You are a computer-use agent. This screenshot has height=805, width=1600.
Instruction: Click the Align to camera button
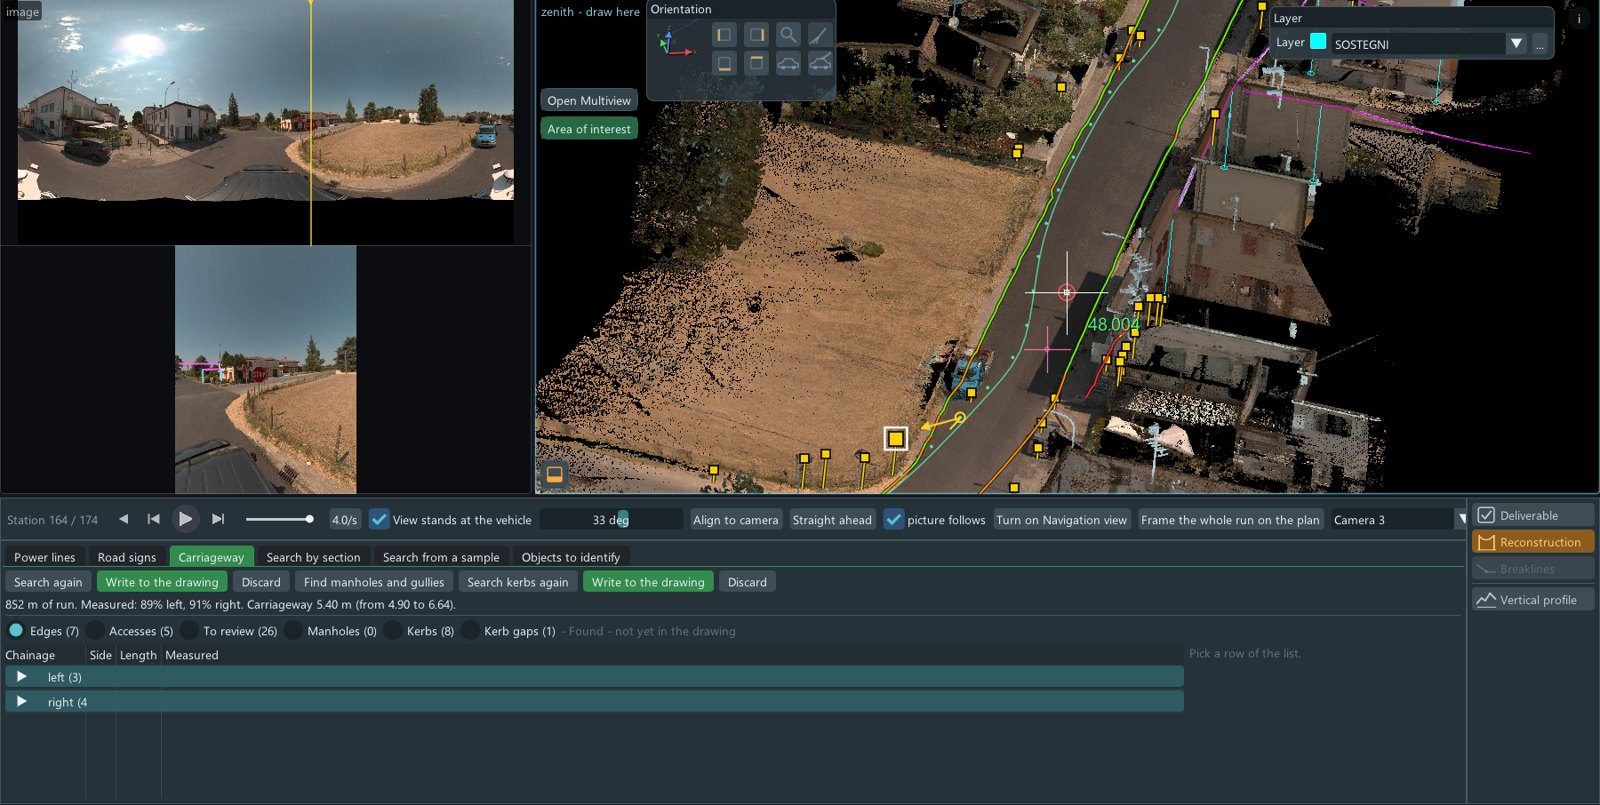pos(736,520)
